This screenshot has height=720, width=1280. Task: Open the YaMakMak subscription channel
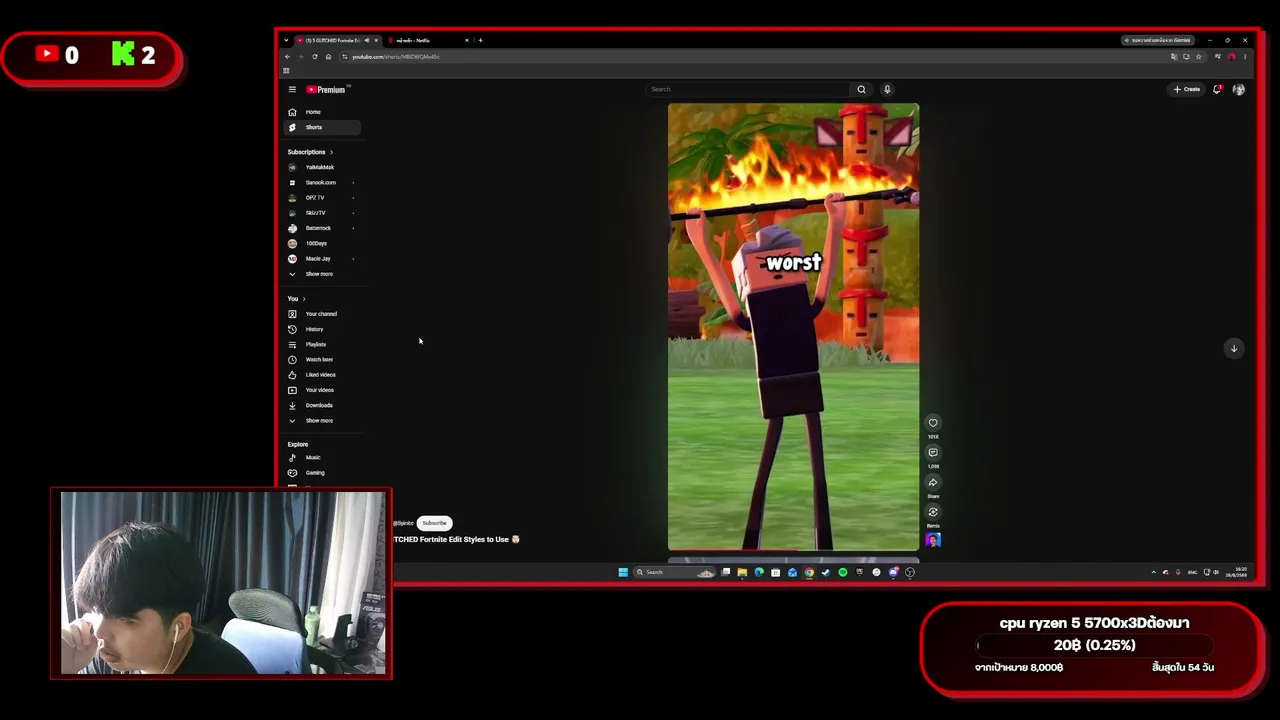(321, 167)
